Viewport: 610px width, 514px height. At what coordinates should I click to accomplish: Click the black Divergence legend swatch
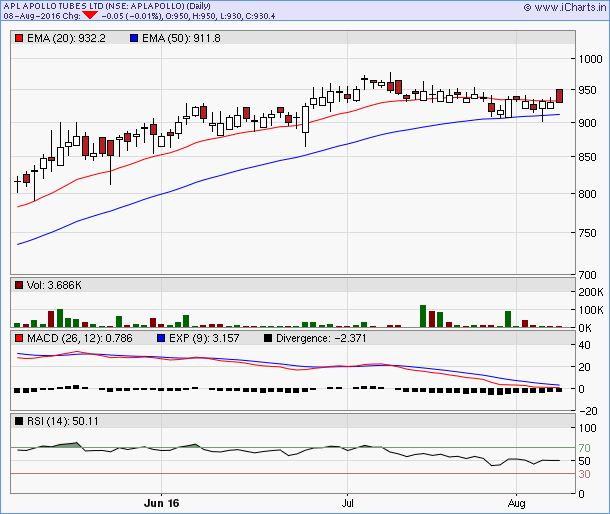tap(268, 338)
